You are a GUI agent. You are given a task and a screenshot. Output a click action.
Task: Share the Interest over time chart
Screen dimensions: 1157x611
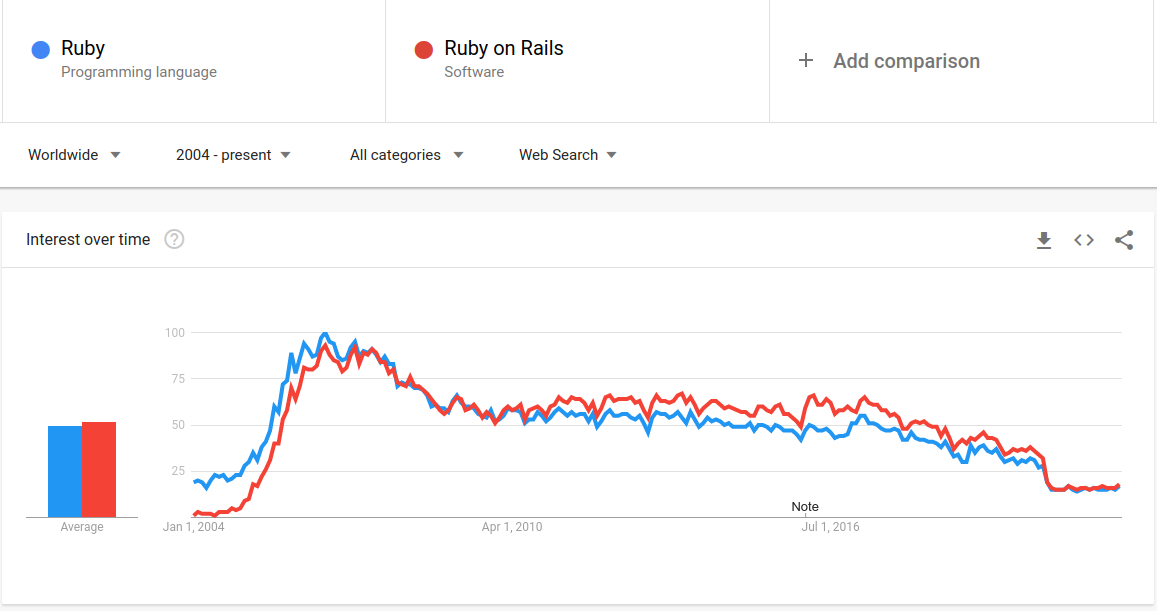pos(1124,240)
